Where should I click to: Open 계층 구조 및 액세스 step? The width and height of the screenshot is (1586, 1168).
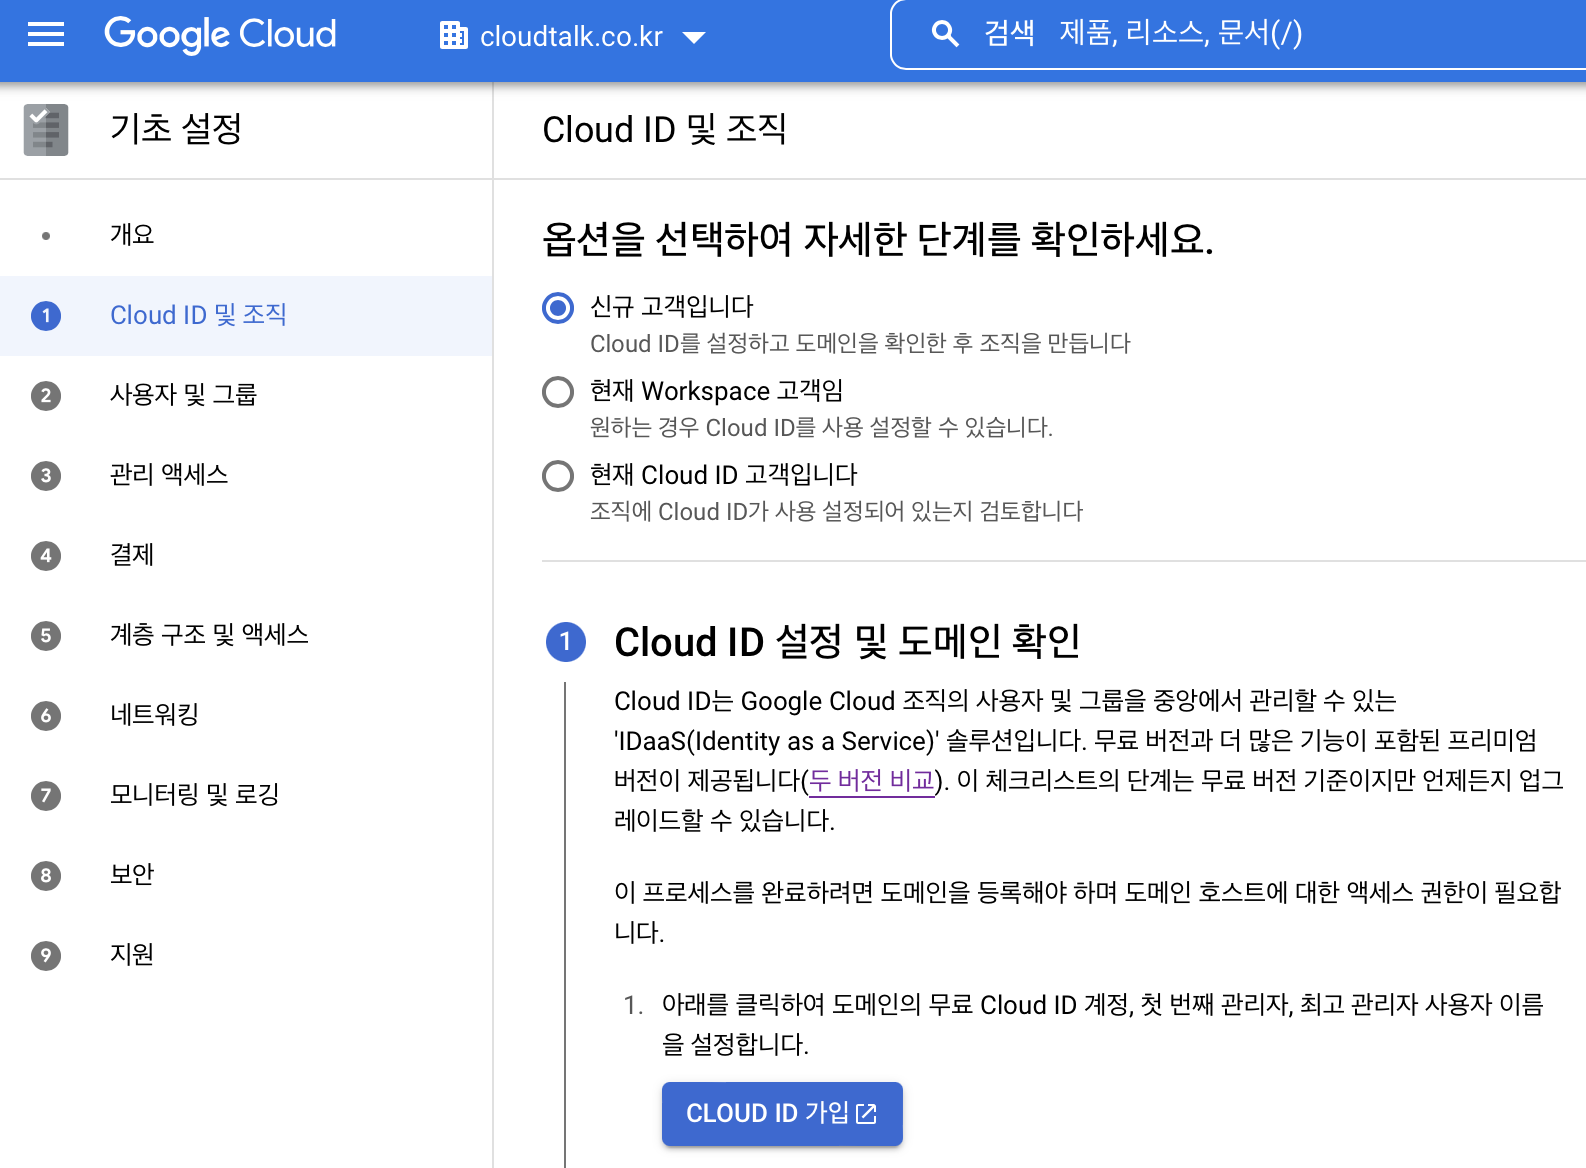246,635
